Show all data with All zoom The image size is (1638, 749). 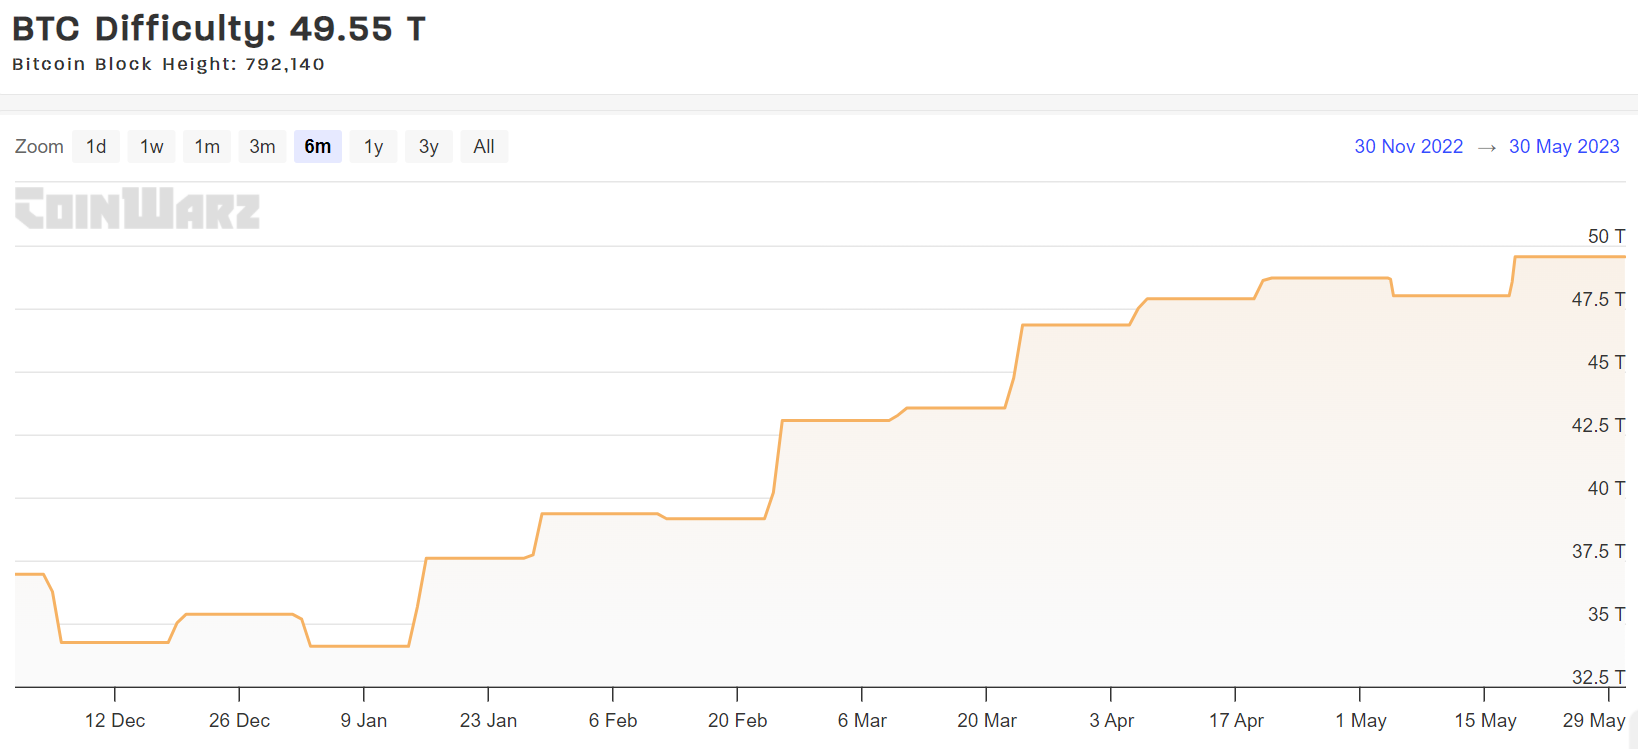484,147
